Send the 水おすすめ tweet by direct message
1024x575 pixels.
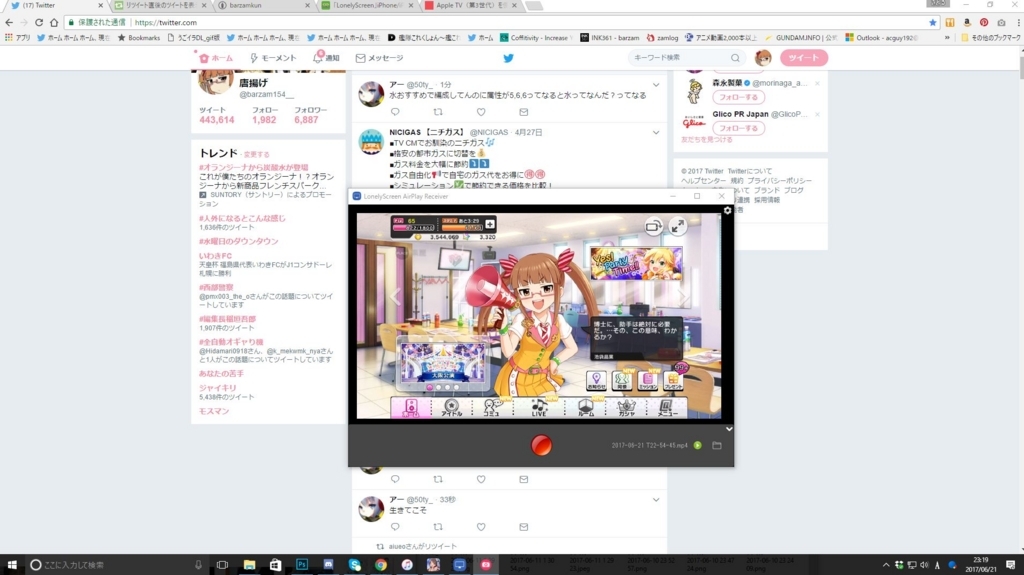click(x=524, y=112)
